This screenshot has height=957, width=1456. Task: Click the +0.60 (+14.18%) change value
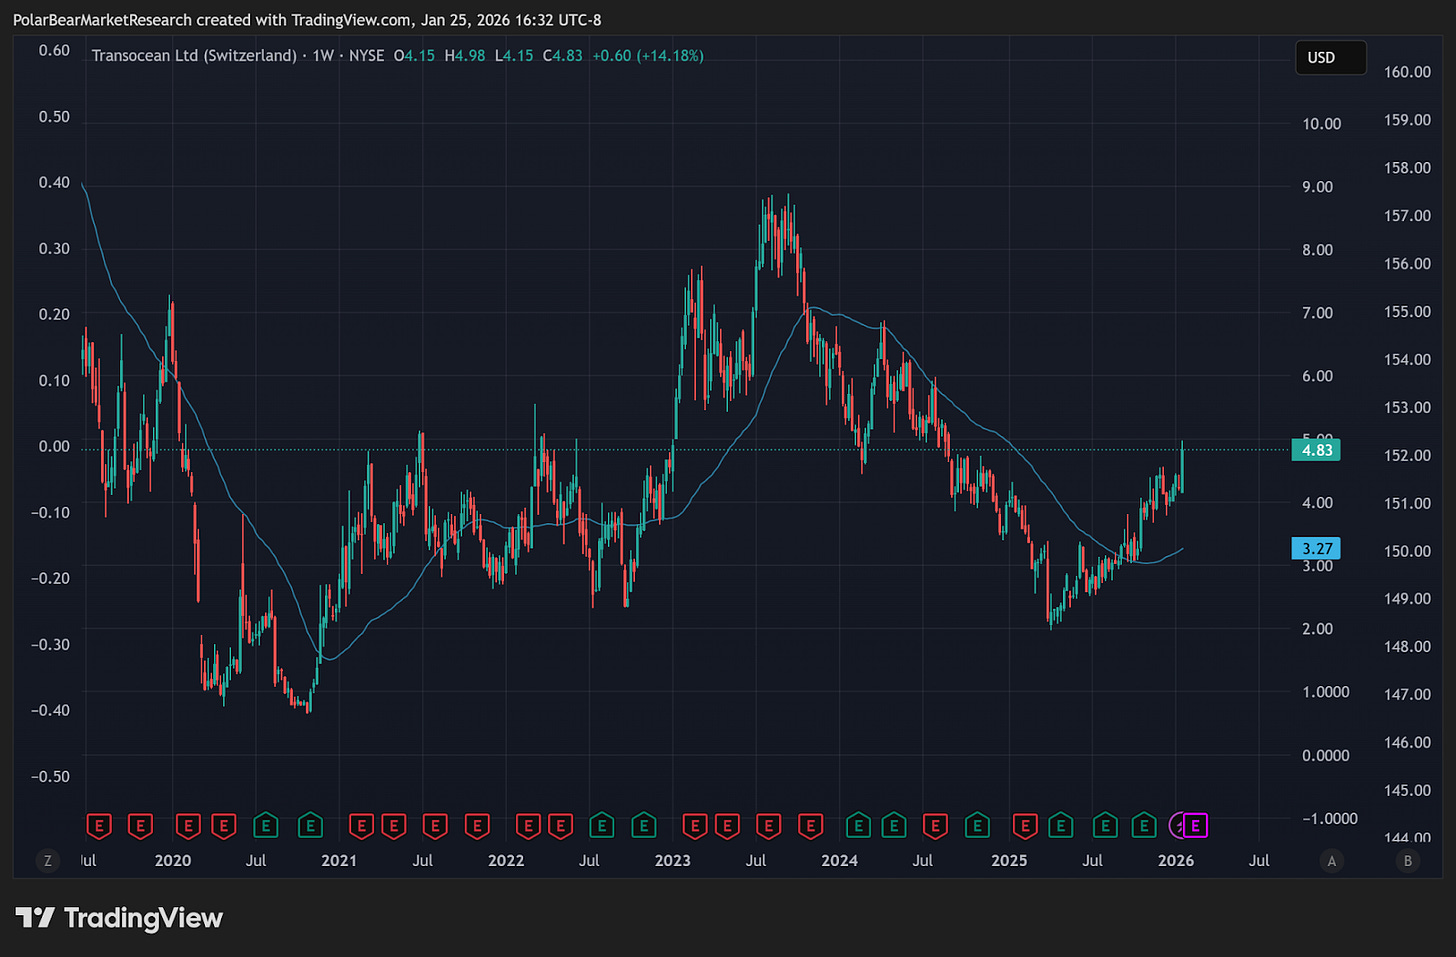(648, 56)
